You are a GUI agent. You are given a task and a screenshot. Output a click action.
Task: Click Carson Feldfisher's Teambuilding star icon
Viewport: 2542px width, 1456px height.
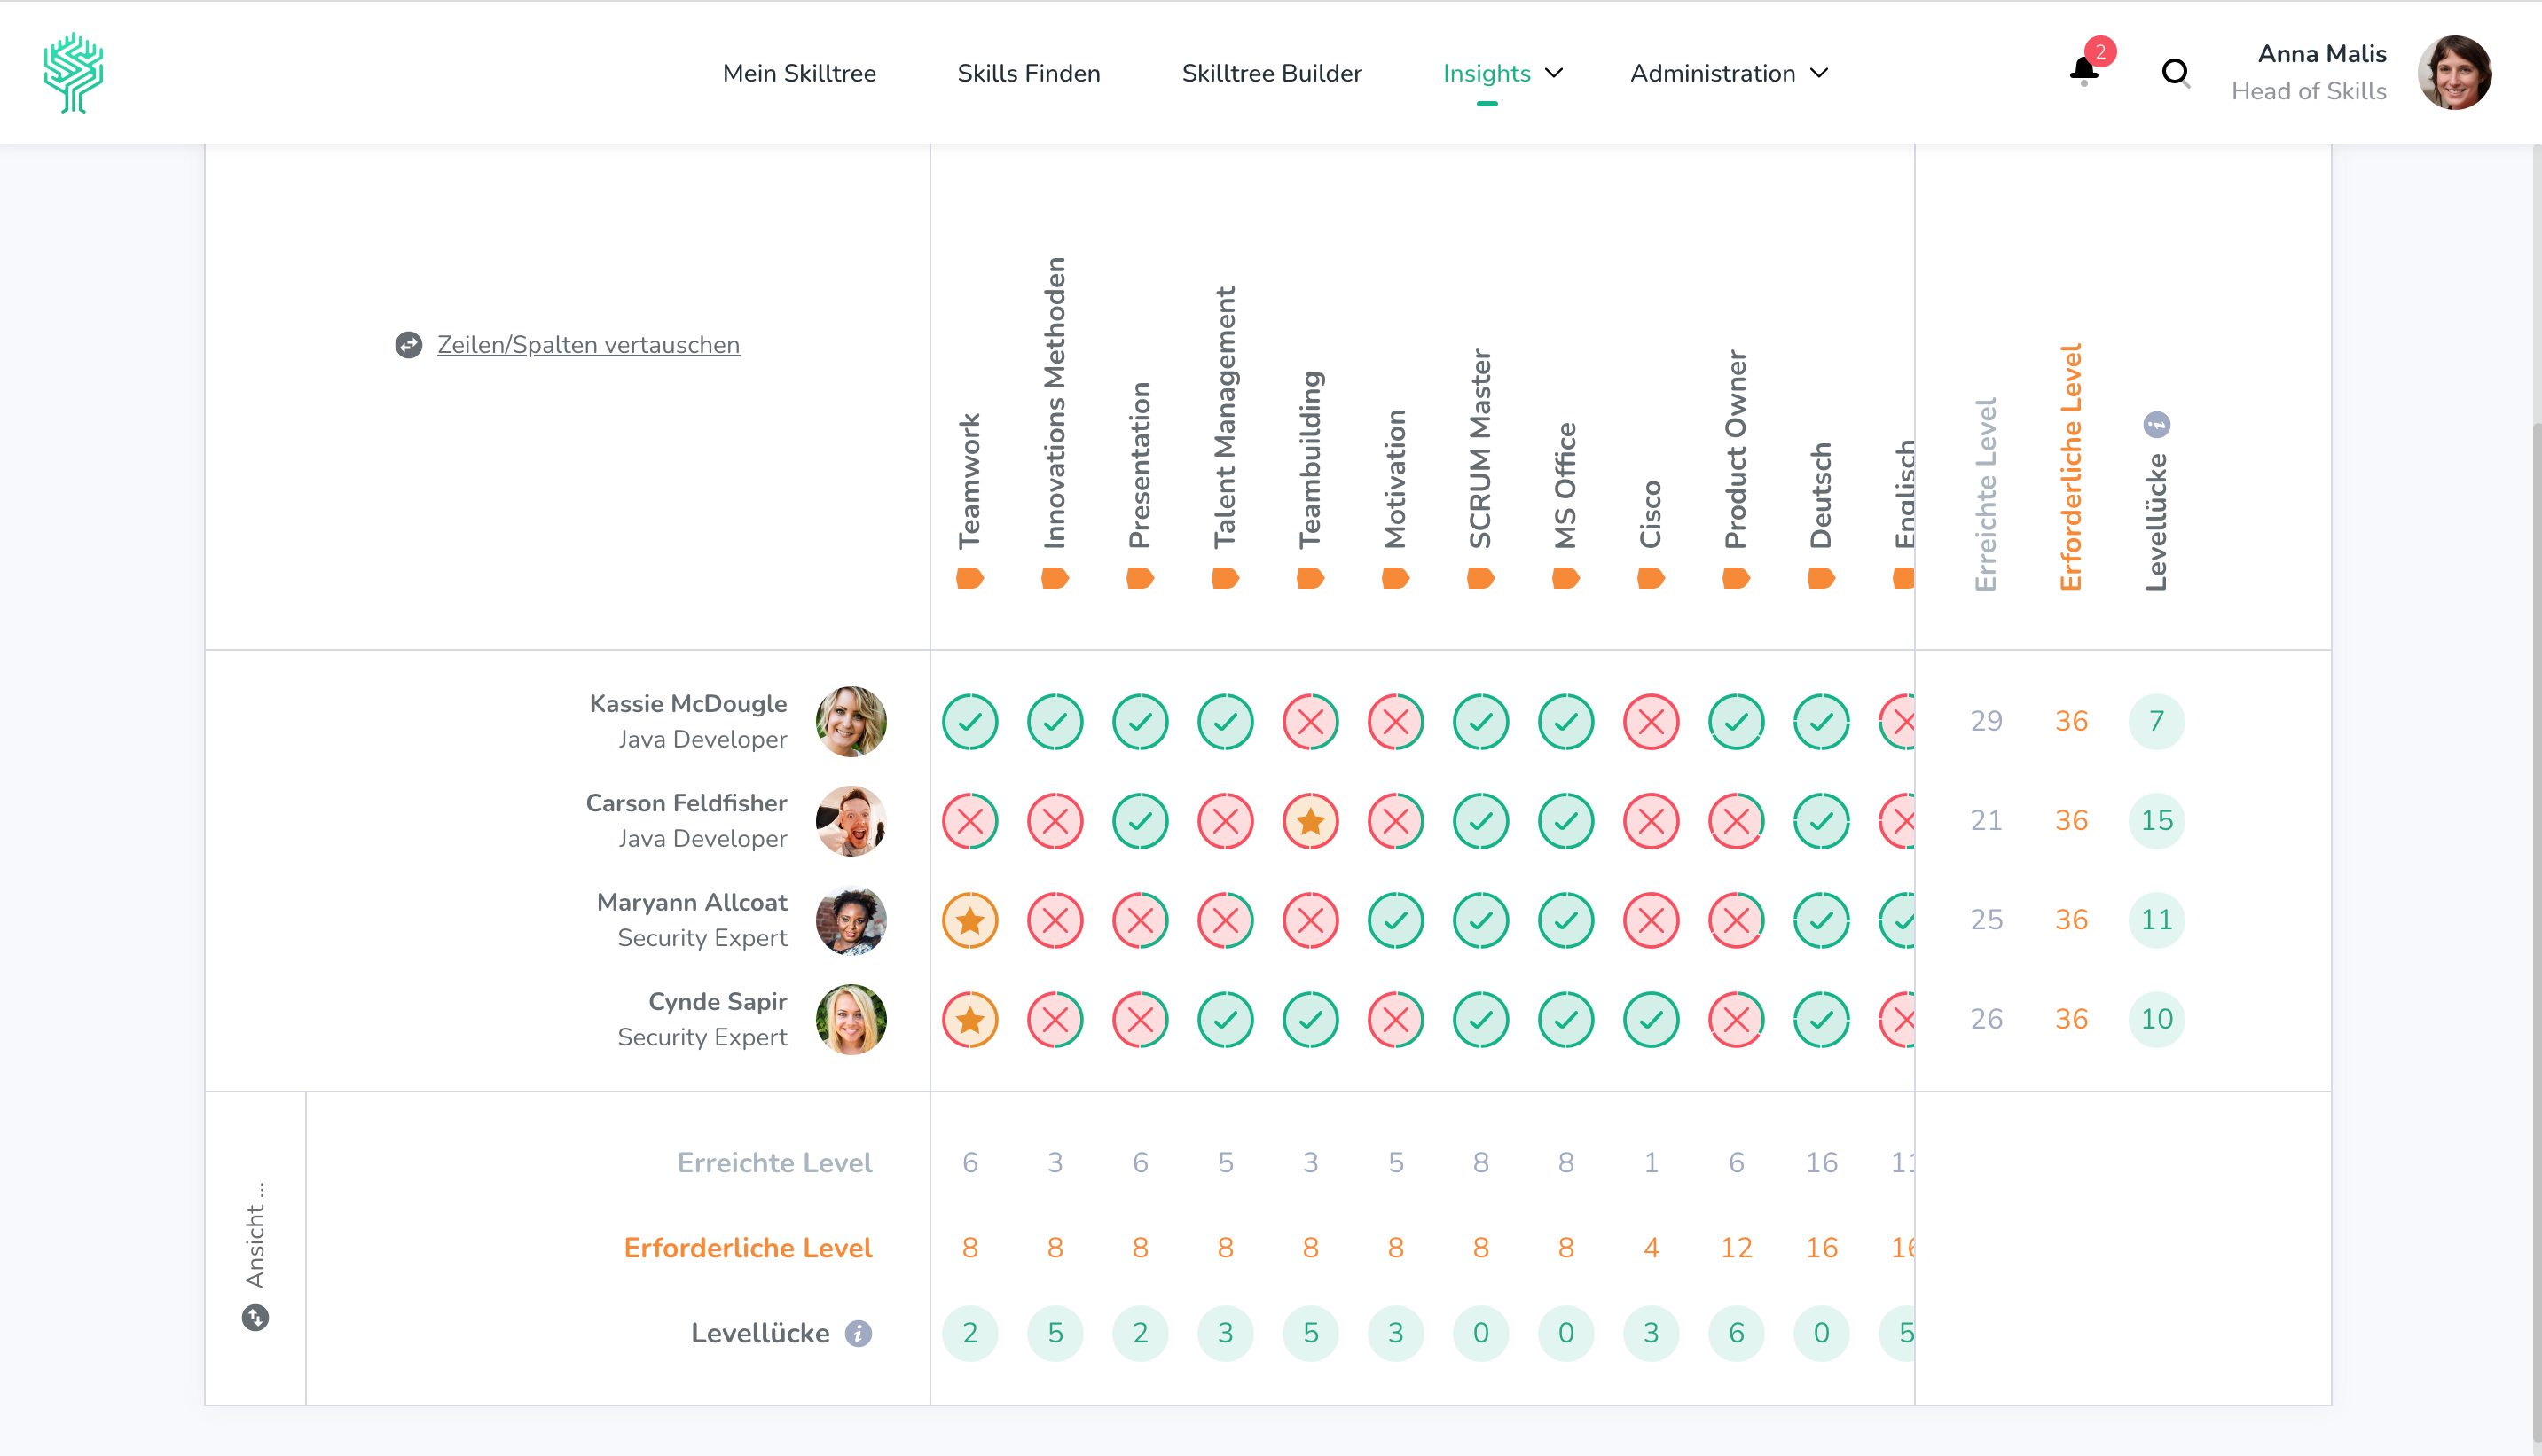pyautogui.click(x=1310, y=821)
